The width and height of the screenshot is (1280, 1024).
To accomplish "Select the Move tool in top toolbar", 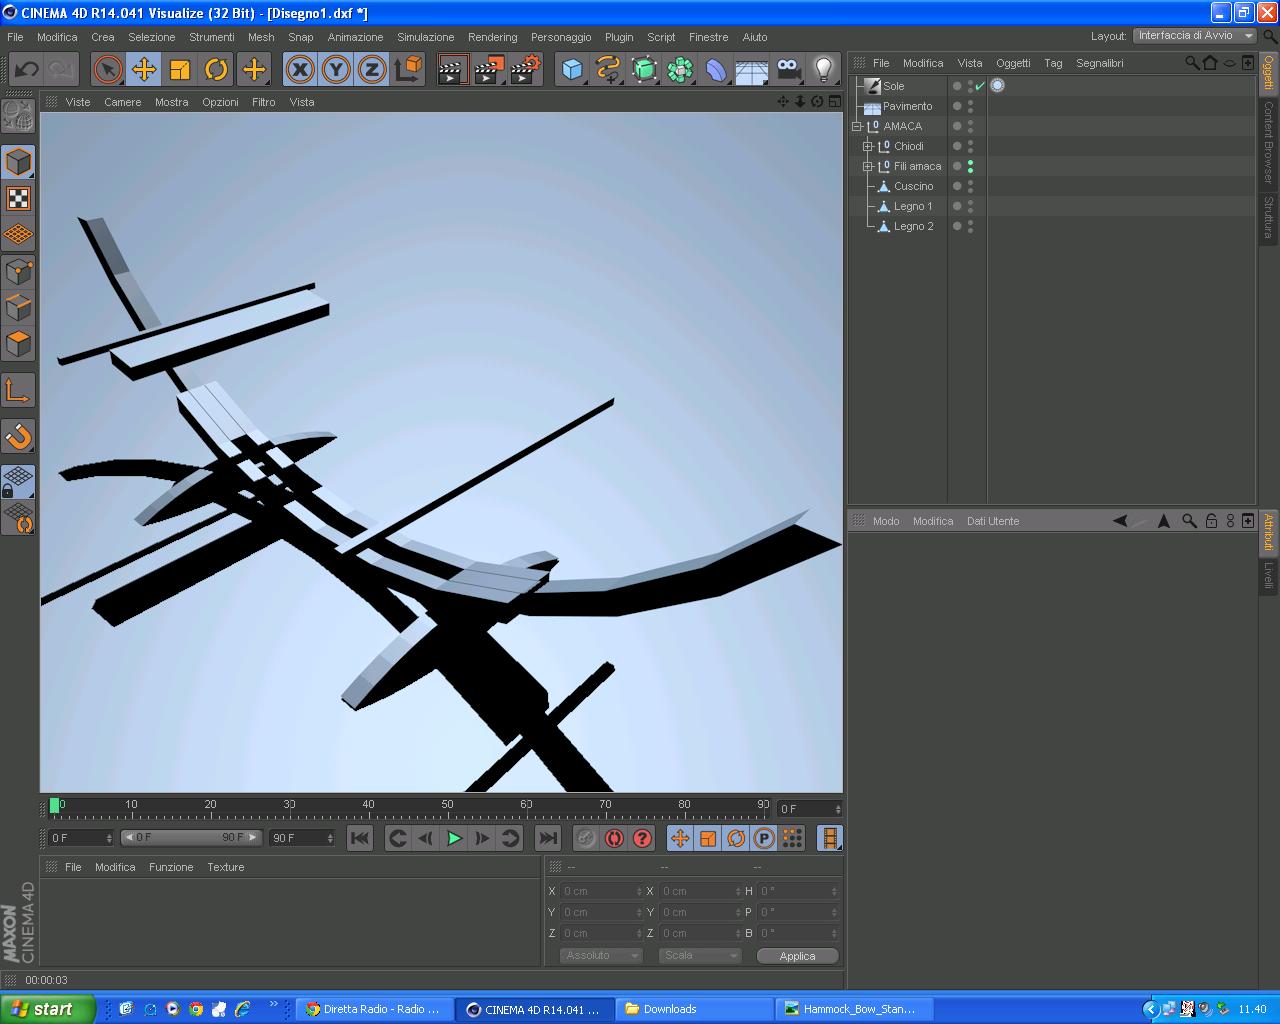I will click(144, 69).
